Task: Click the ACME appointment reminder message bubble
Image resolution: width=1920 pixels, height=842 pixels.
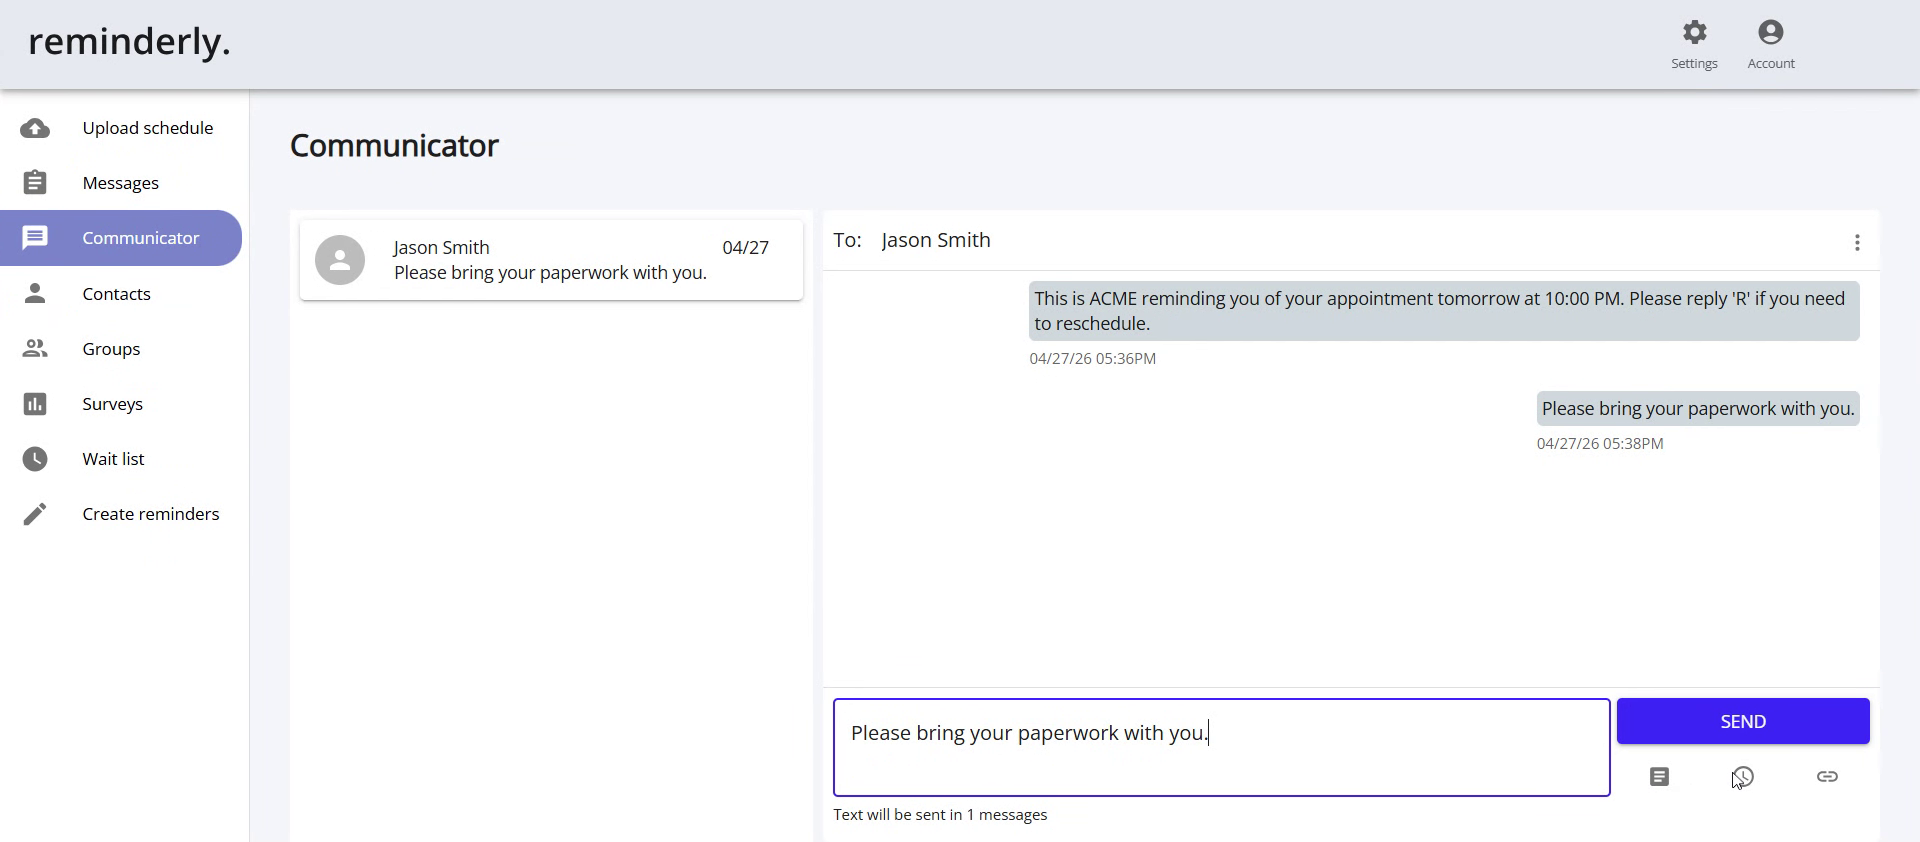Action: point(1444,311)
